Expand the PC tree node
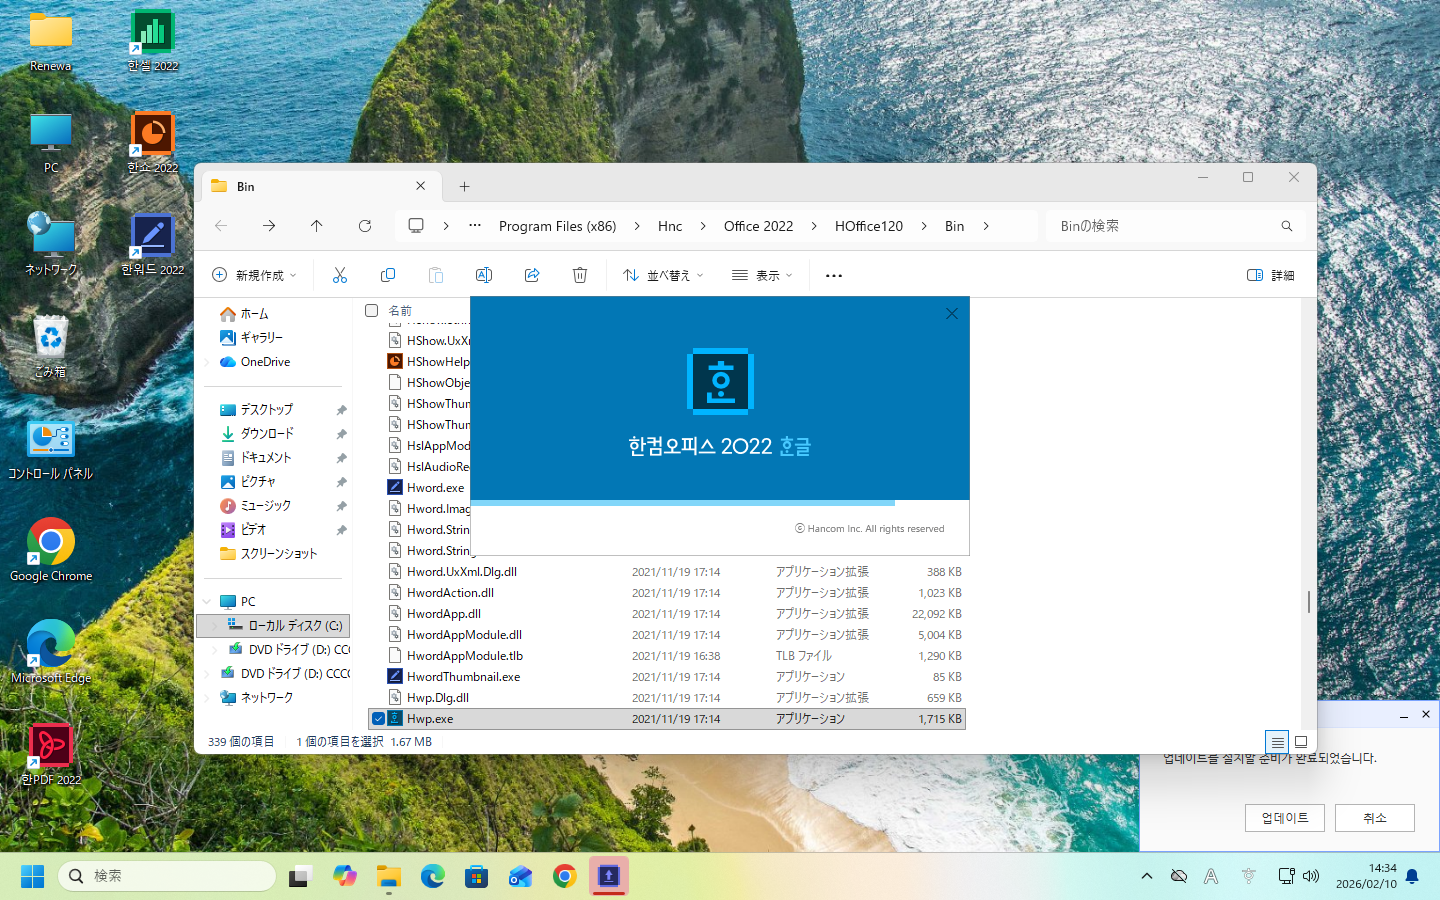 point(208,602)
